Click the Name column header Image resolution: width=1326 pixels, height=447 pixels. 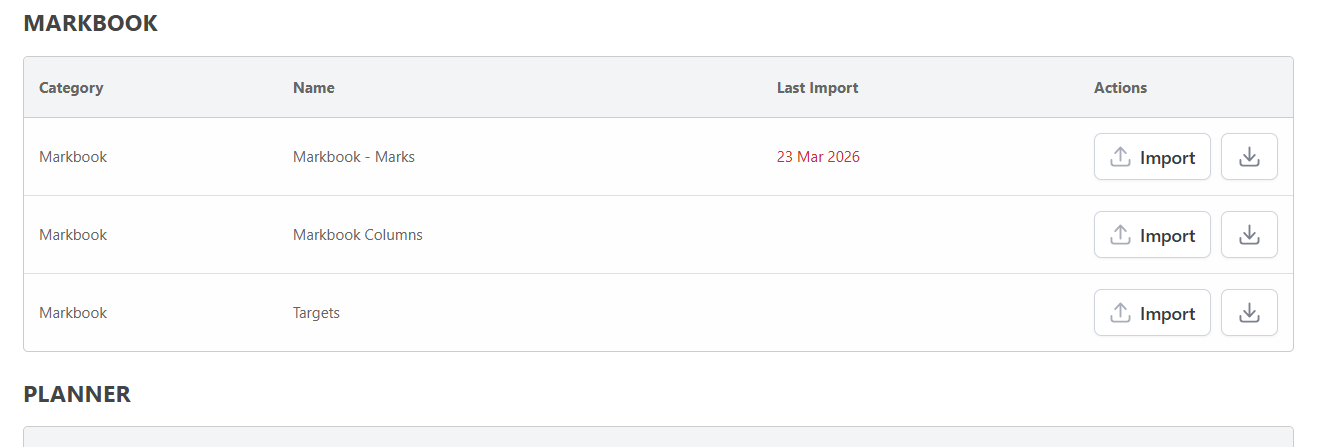tap(313, 88)
